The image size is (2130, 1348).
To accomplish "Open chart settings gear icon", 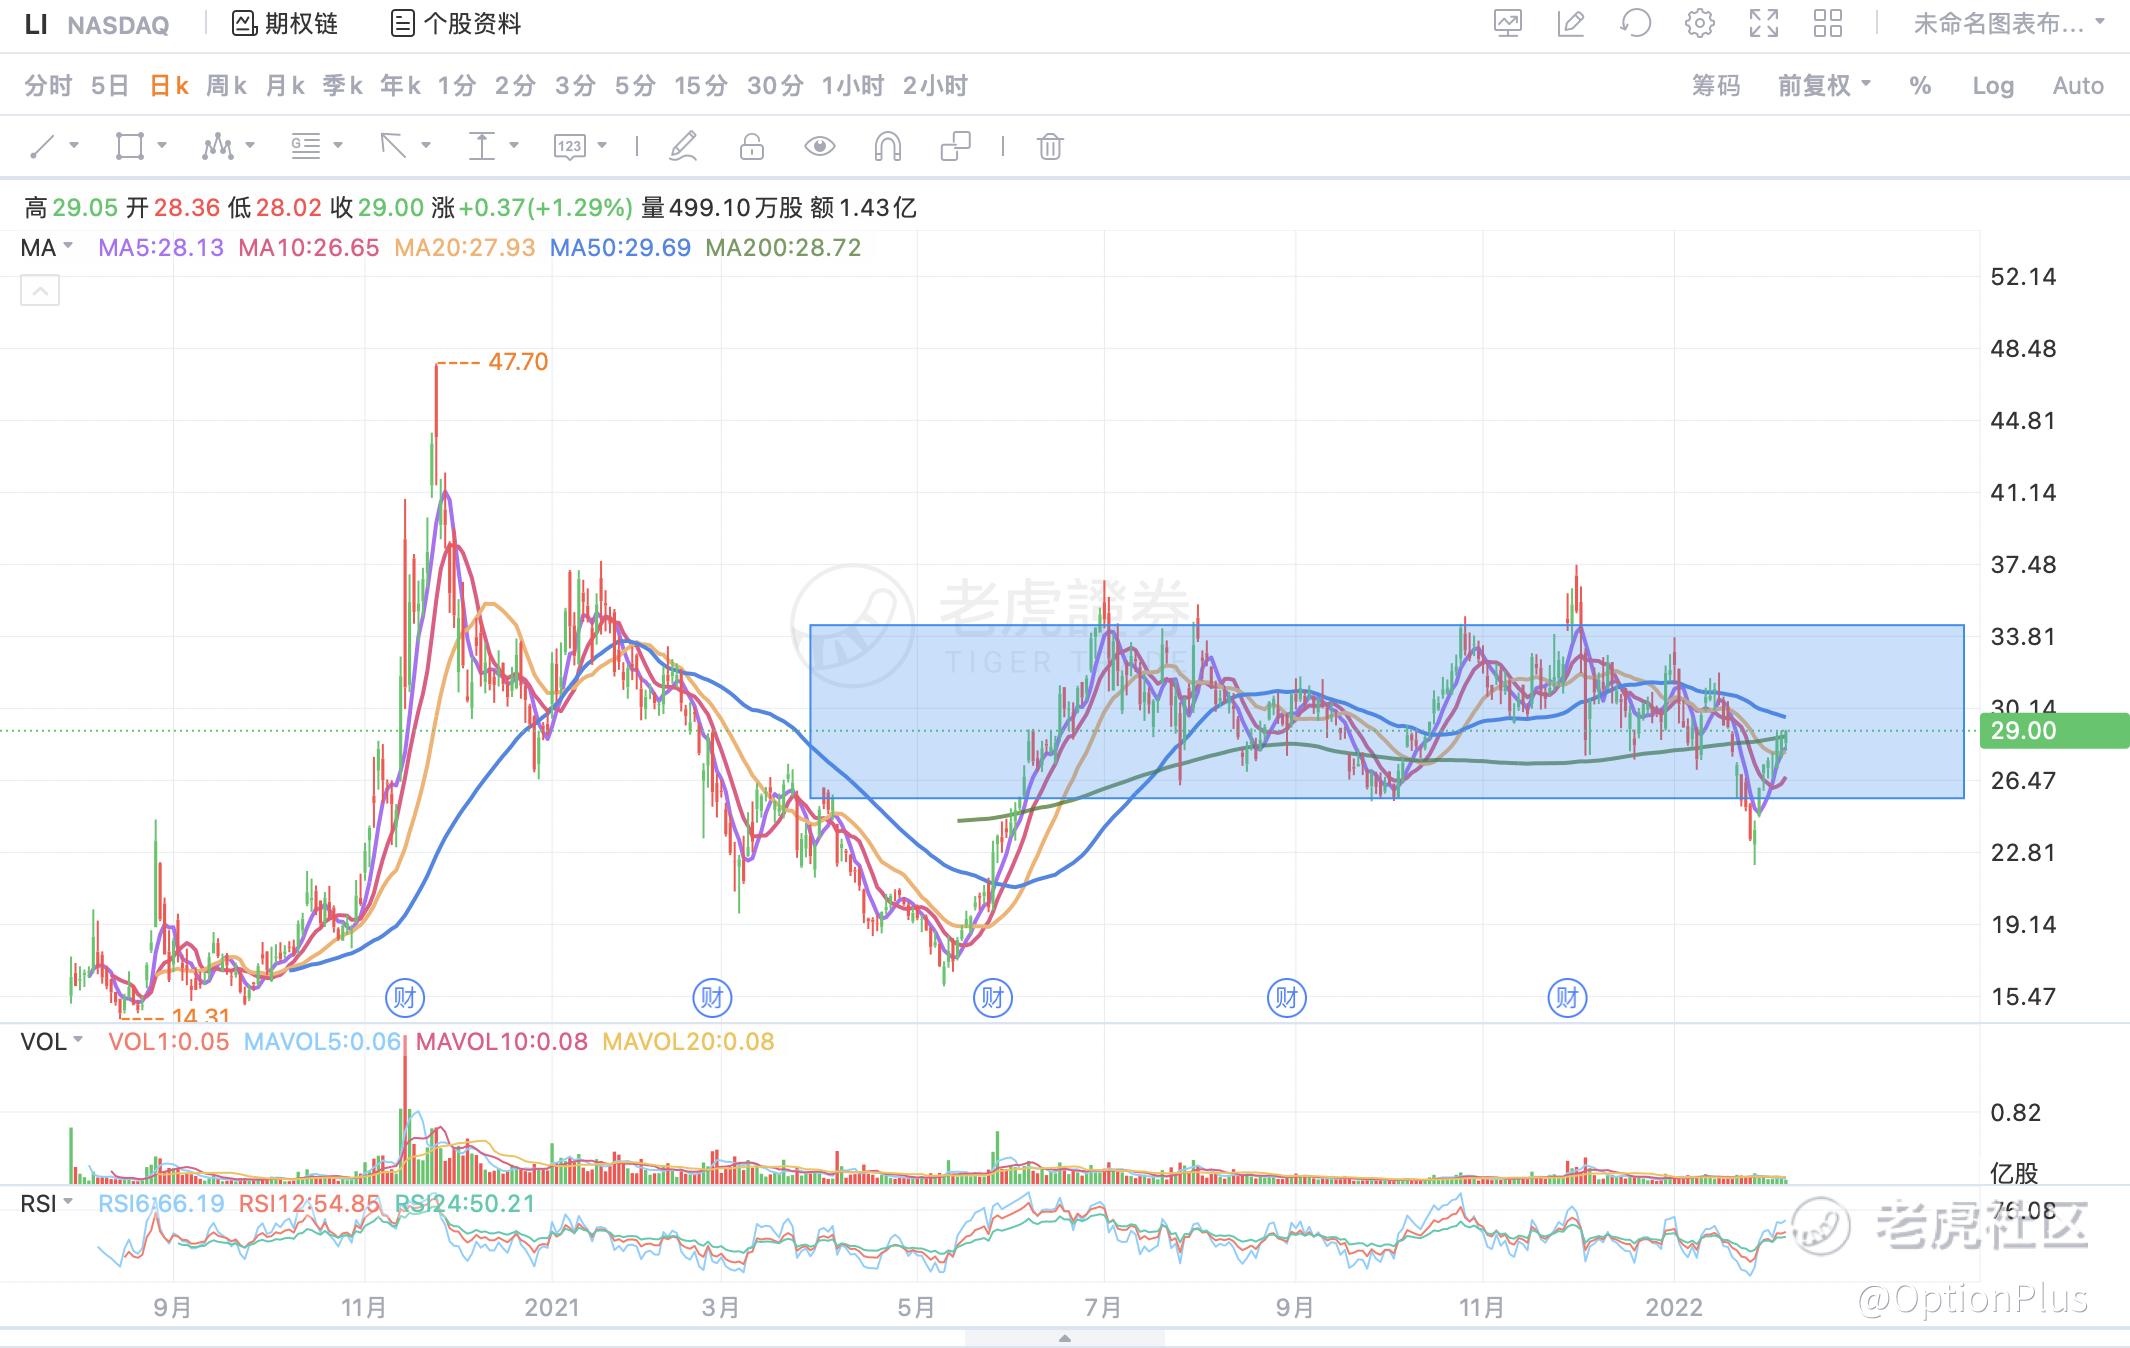I will [1699, 23].
